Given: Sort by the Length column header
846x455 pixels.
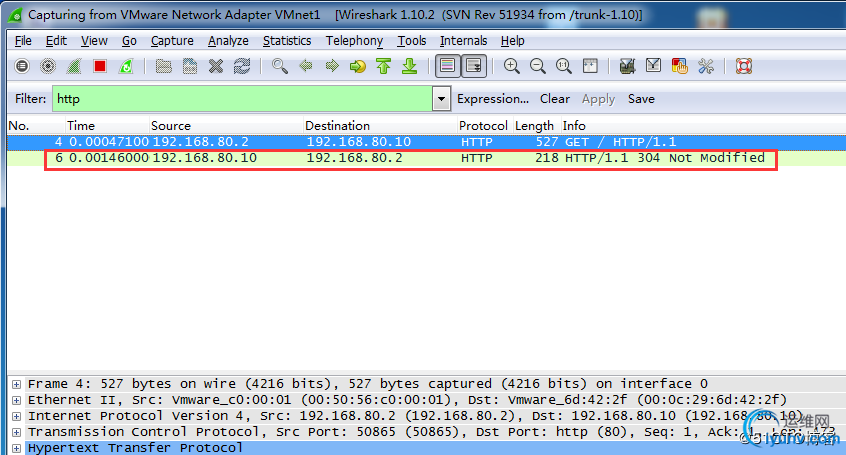Looking at the screenshot, I should 536,126.
